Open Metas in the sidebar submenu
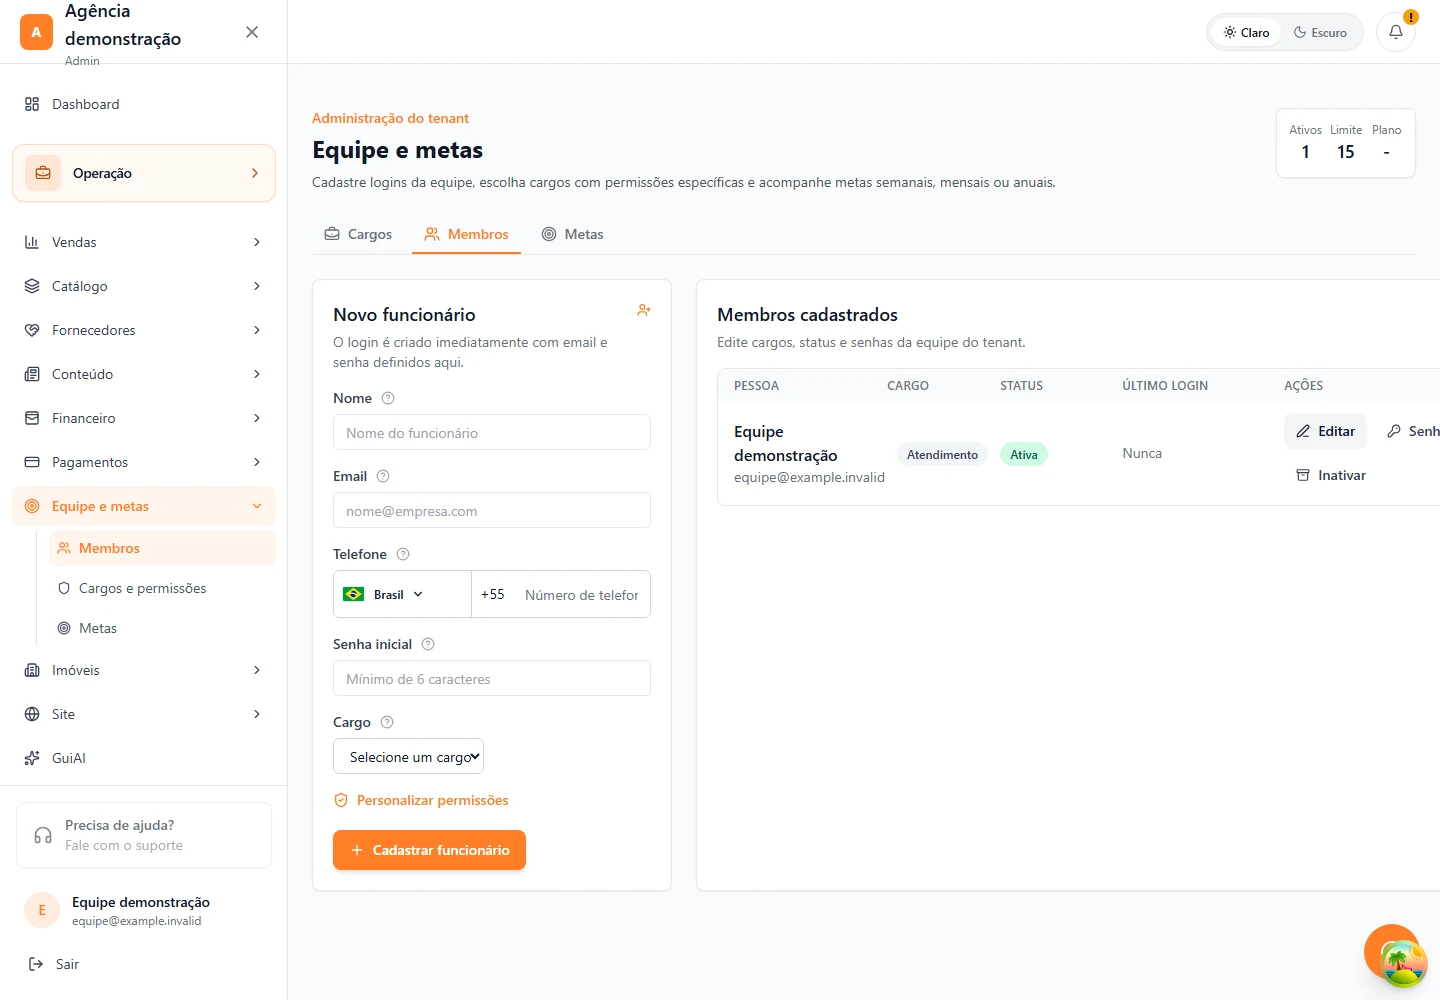Viewport: 1440px width, 1000px height. coord(162,628)
